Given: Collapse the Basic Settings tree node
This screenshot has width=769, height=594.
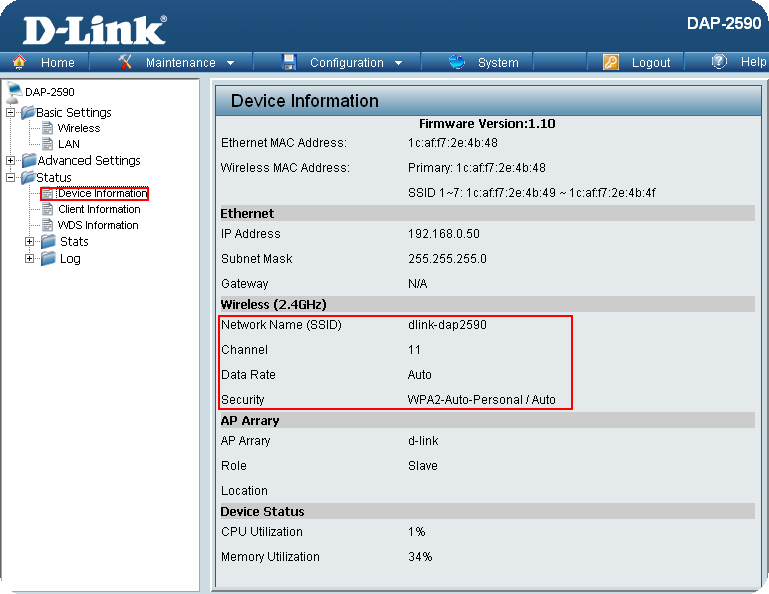Looking at the screenshot, I should point(10,112).
